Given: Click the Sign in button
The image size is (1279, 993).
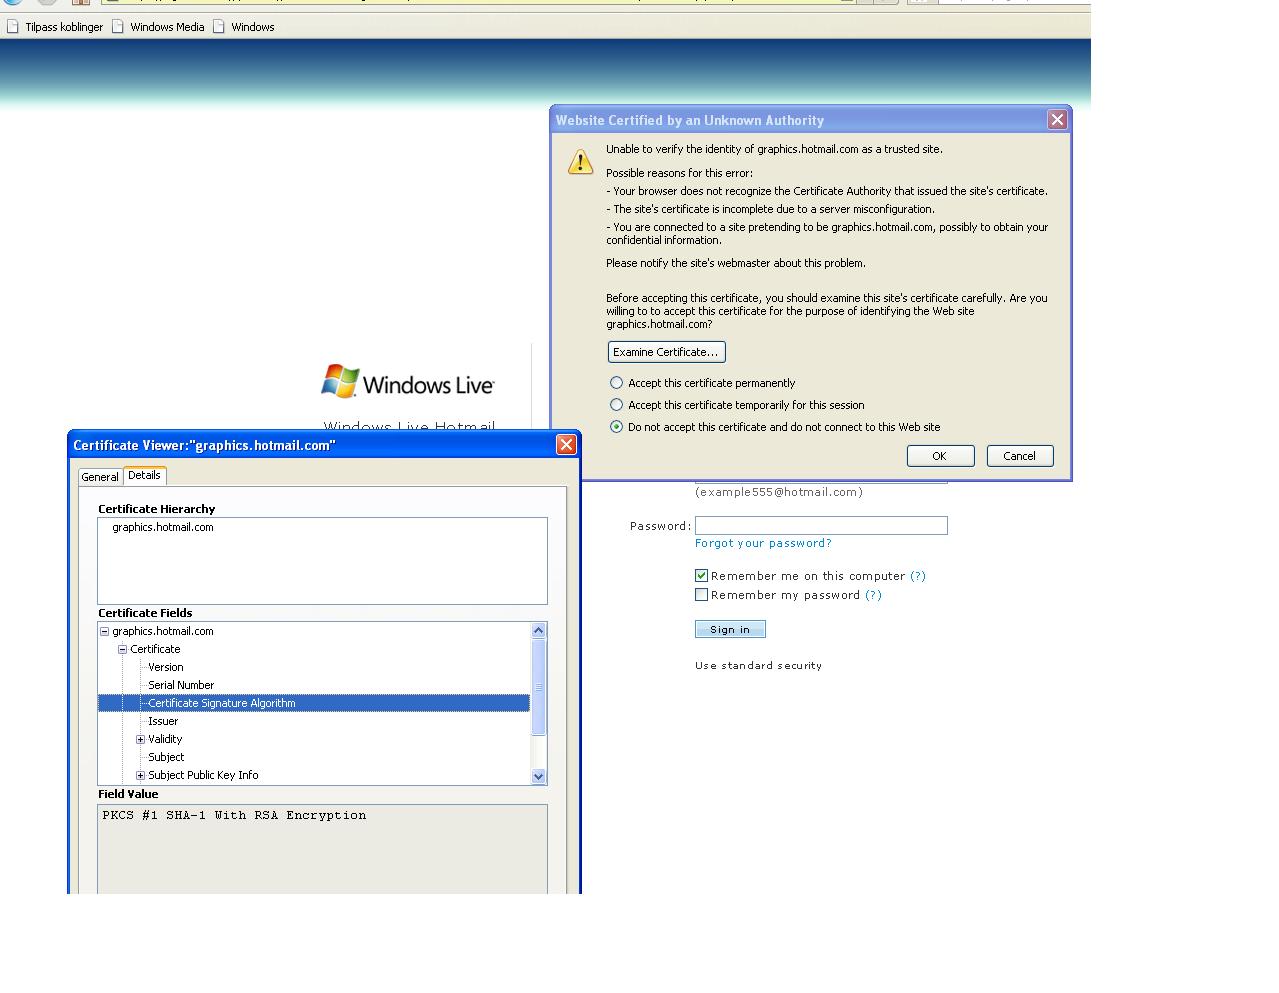Looking at the screenshot, I should point(730,629).
